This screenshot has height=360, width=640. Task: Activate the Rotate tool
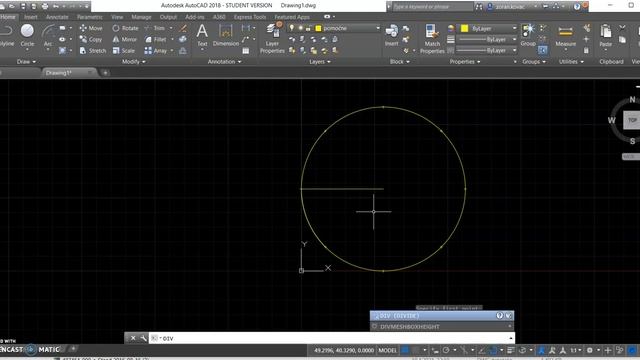(x=125, y=28)
